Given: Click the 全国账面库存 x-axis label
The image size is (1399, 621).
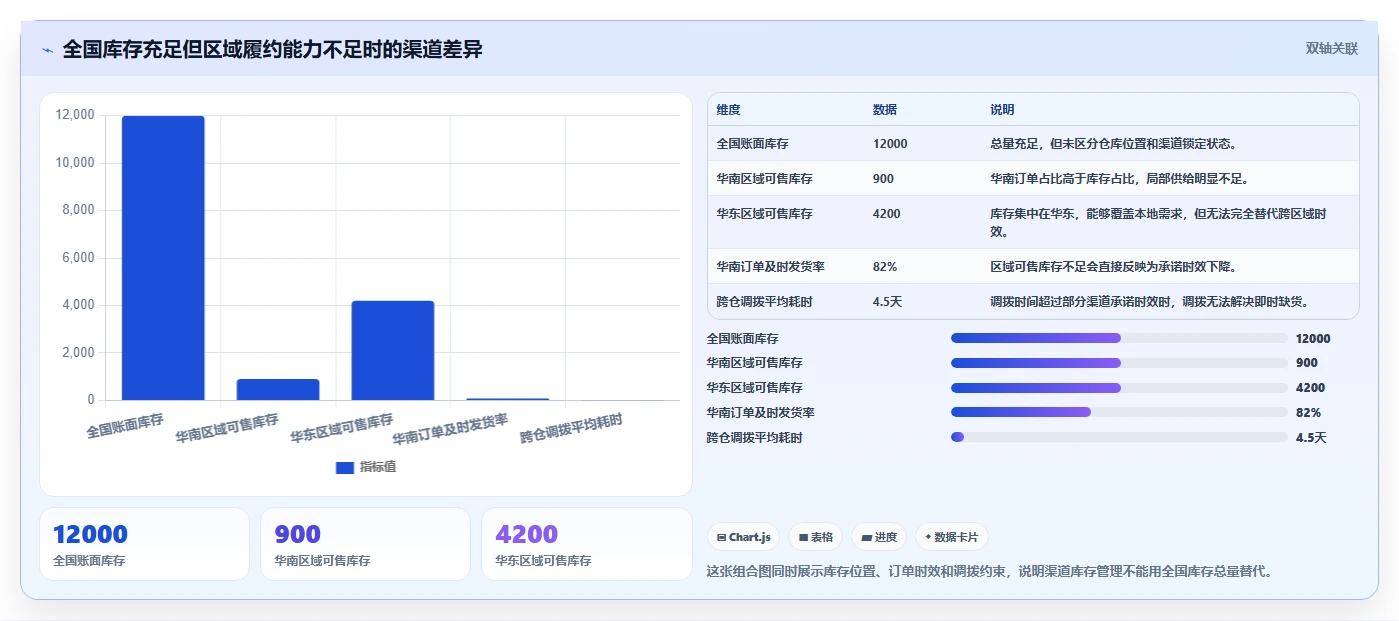Looking at the screenshot, I should pos(125,425).
